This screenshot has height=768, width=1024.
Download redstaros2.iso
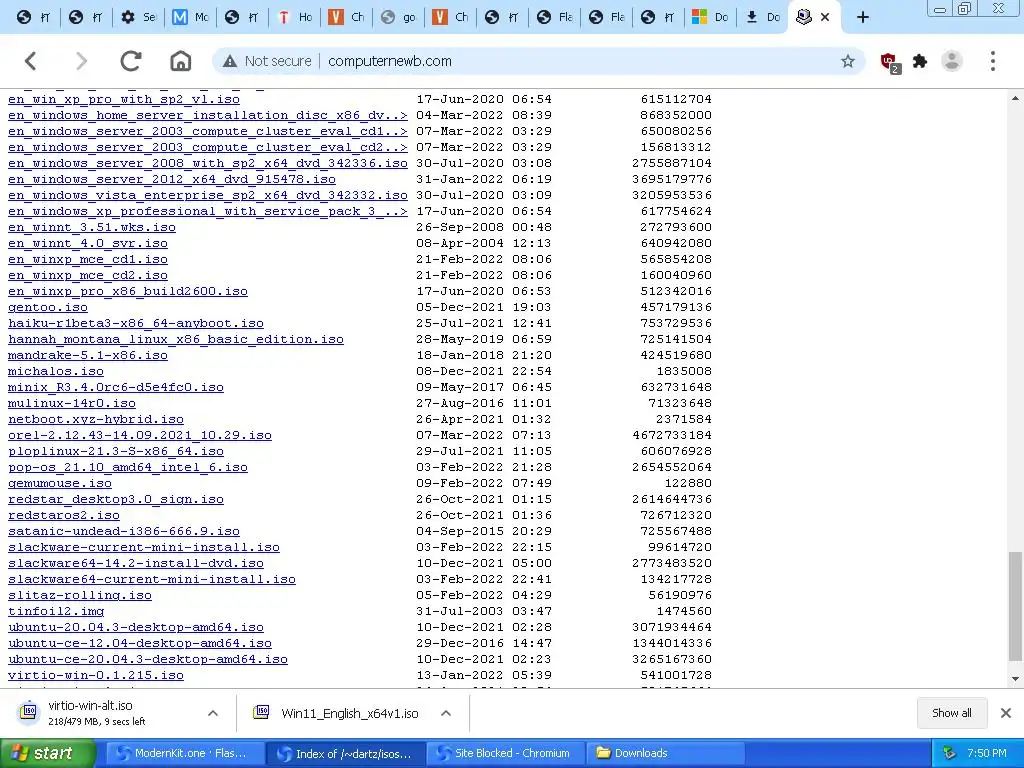pos(63,515)
